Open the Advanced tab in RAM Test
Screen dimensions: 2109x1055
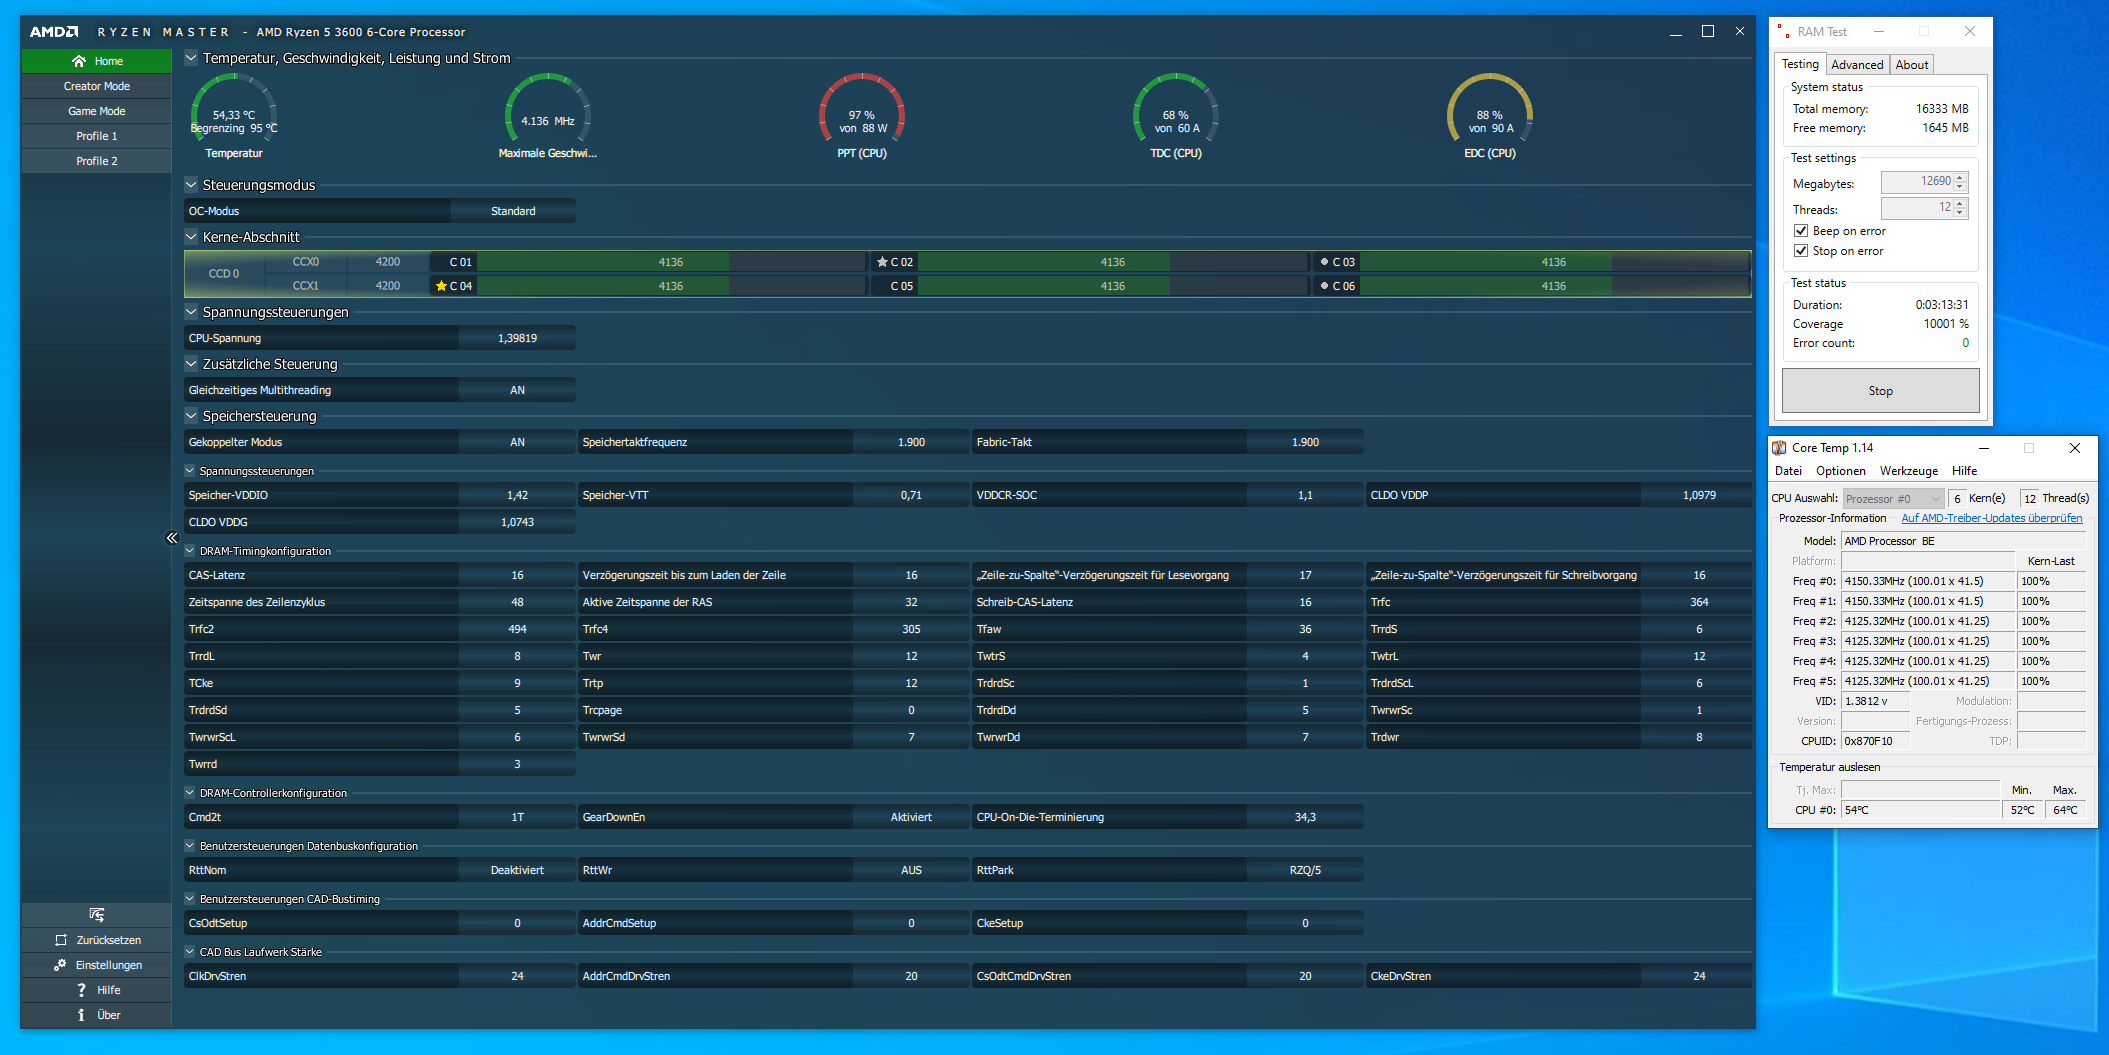[1857, 65]
